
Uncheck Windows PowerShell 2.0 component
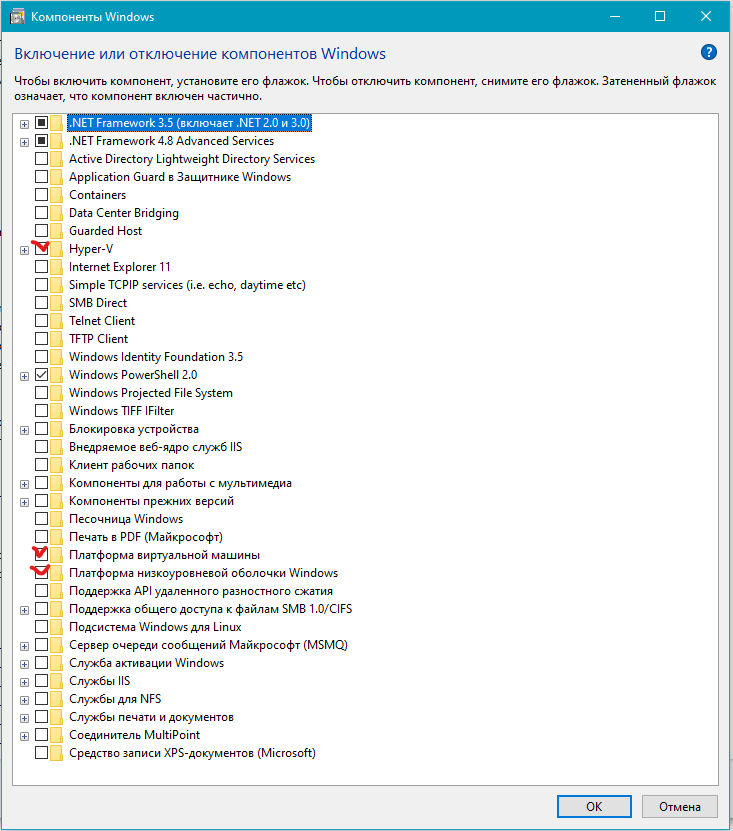41,375
